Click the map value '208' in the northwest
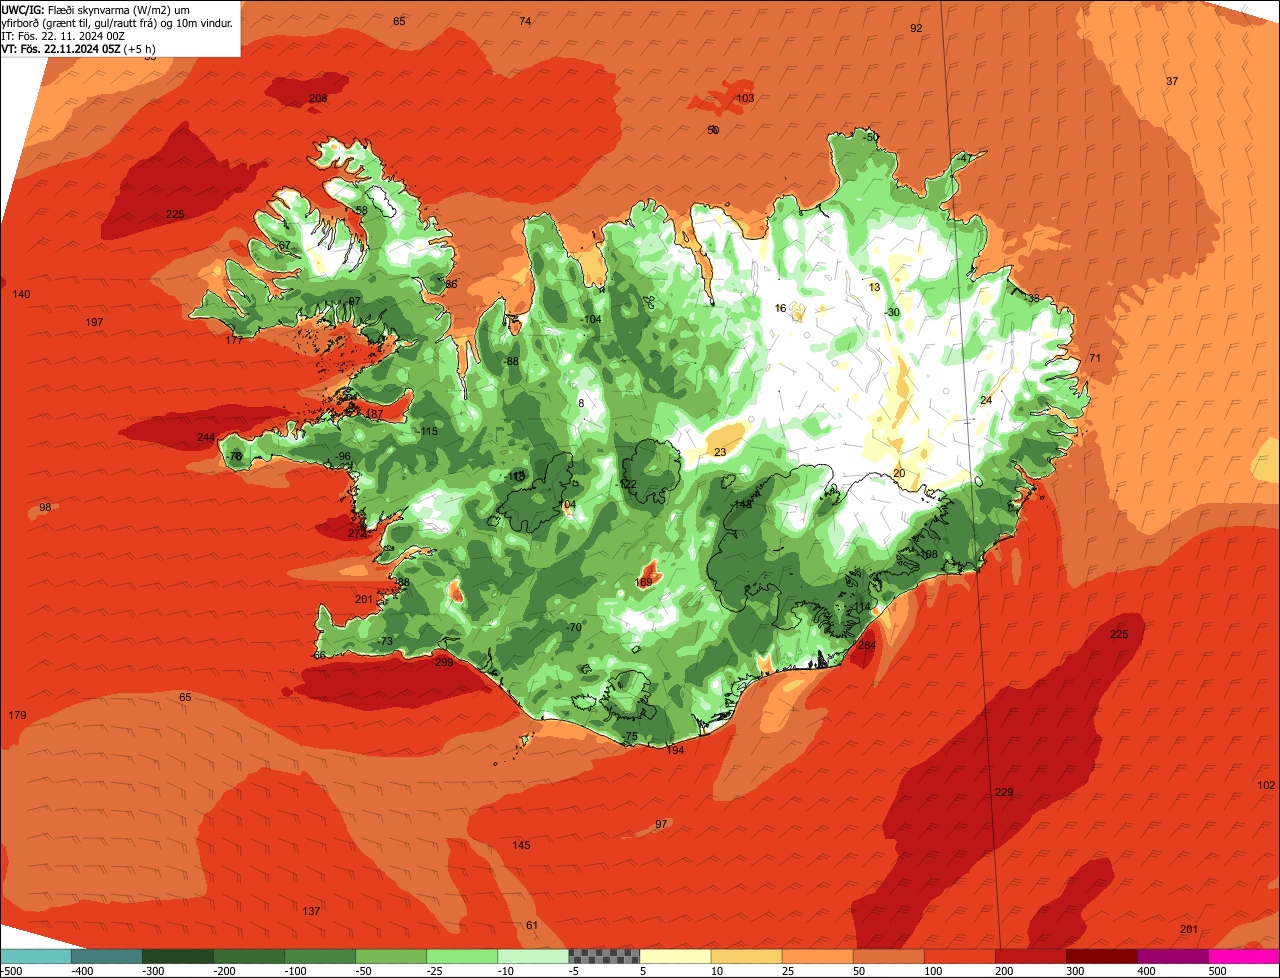 point(318,98)
